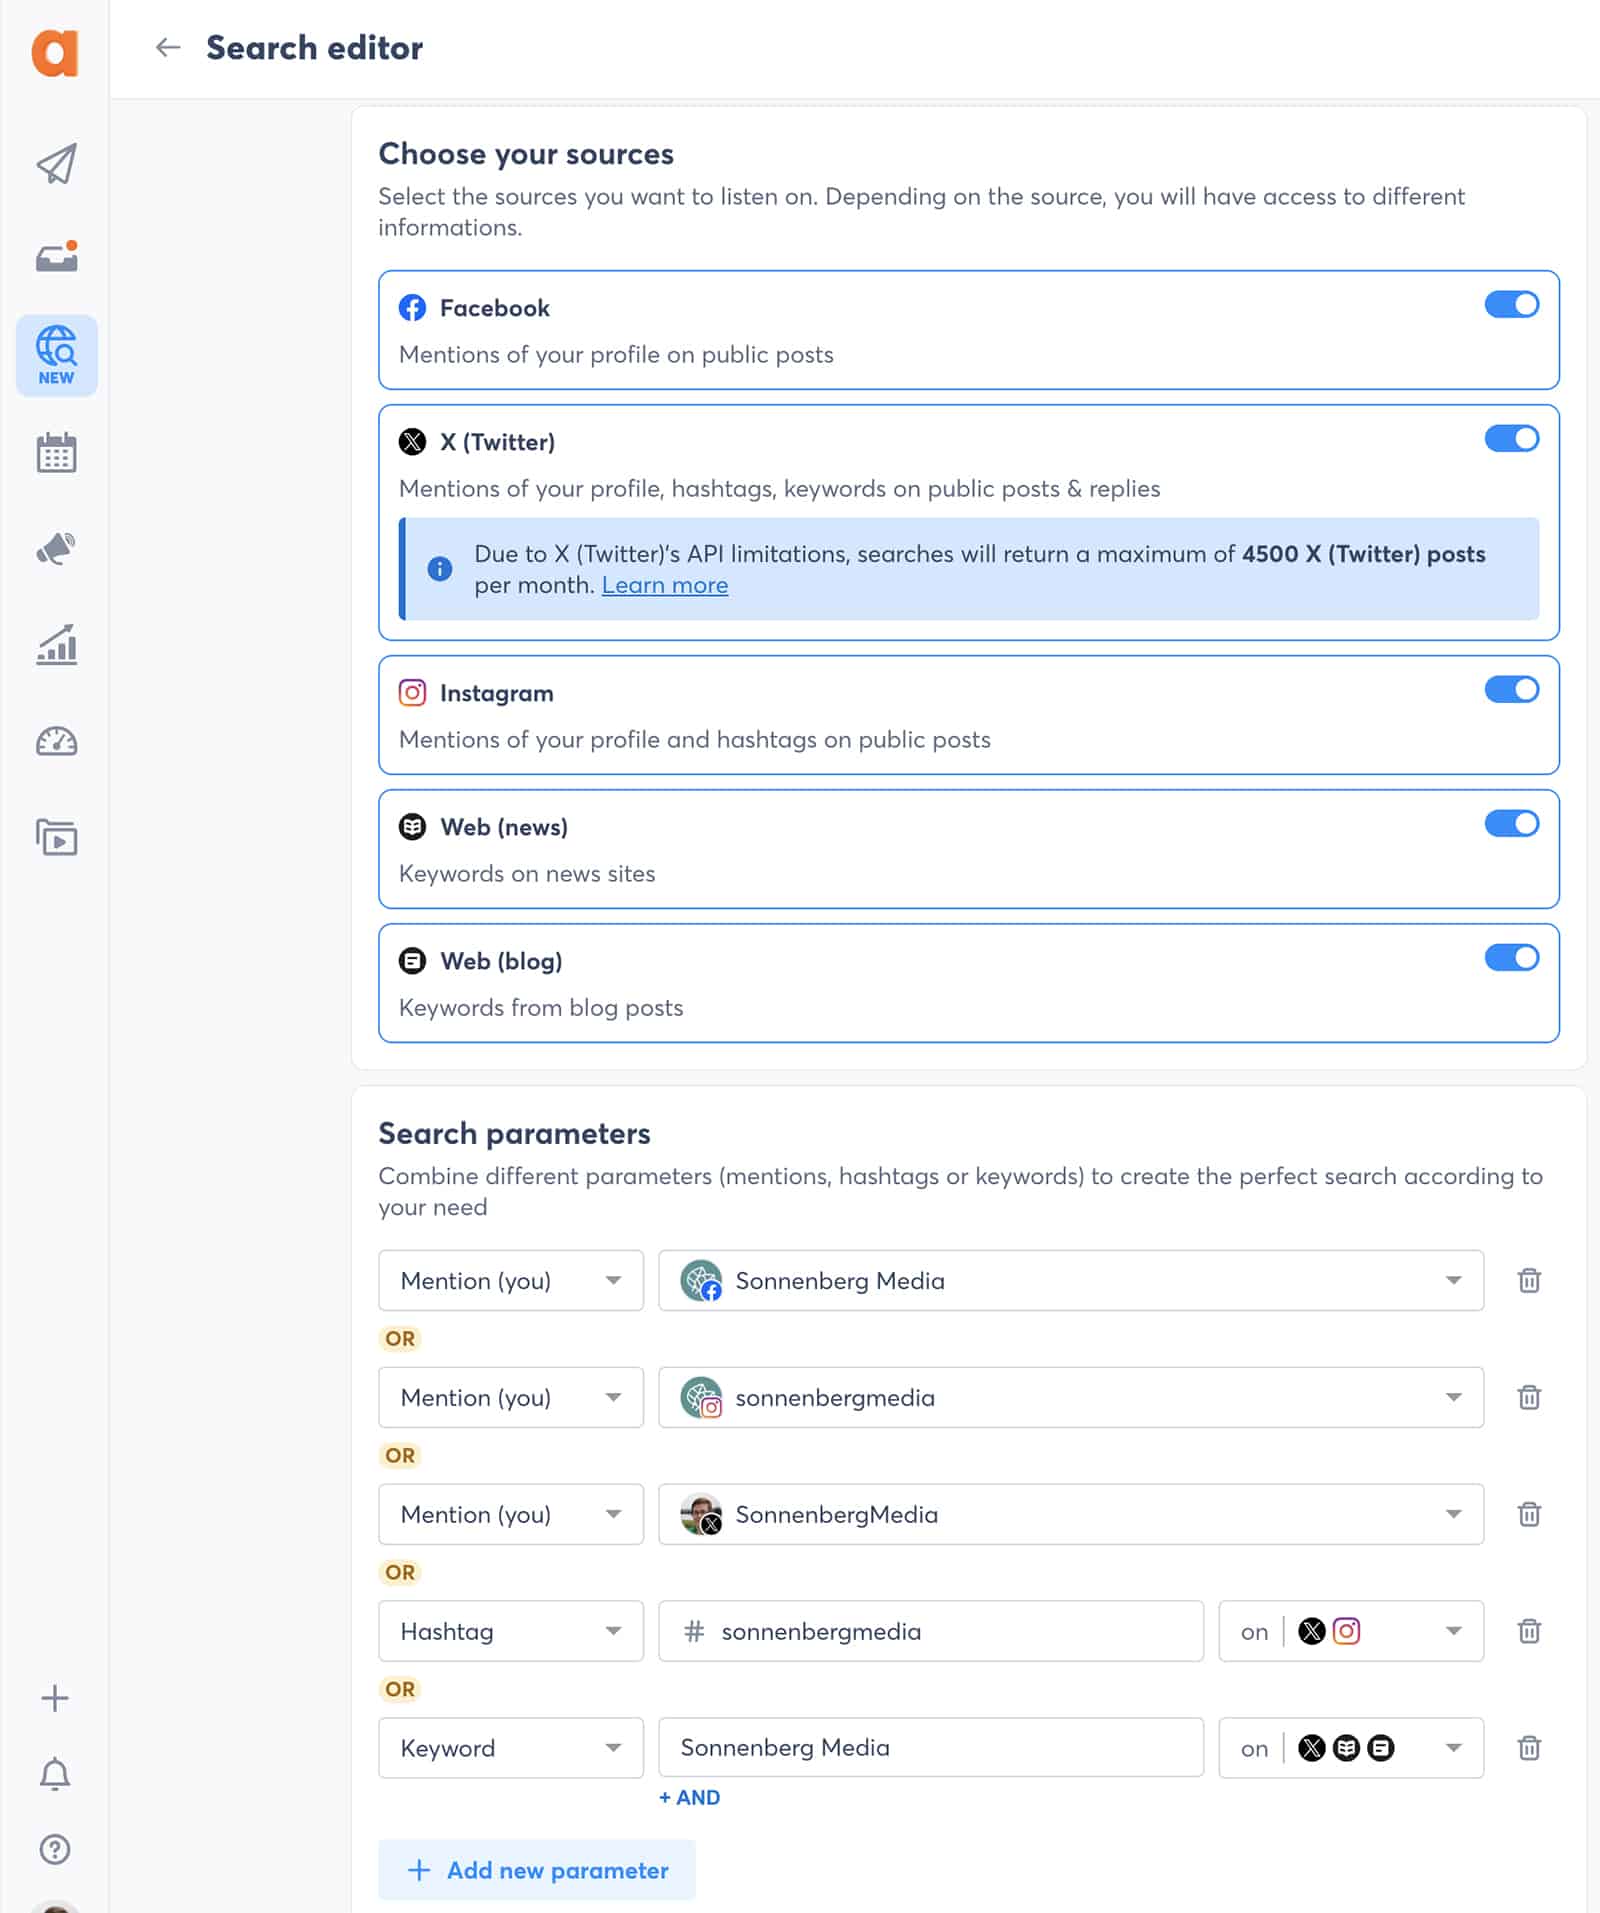Disable the Web (blog) source toggle

1511,957
